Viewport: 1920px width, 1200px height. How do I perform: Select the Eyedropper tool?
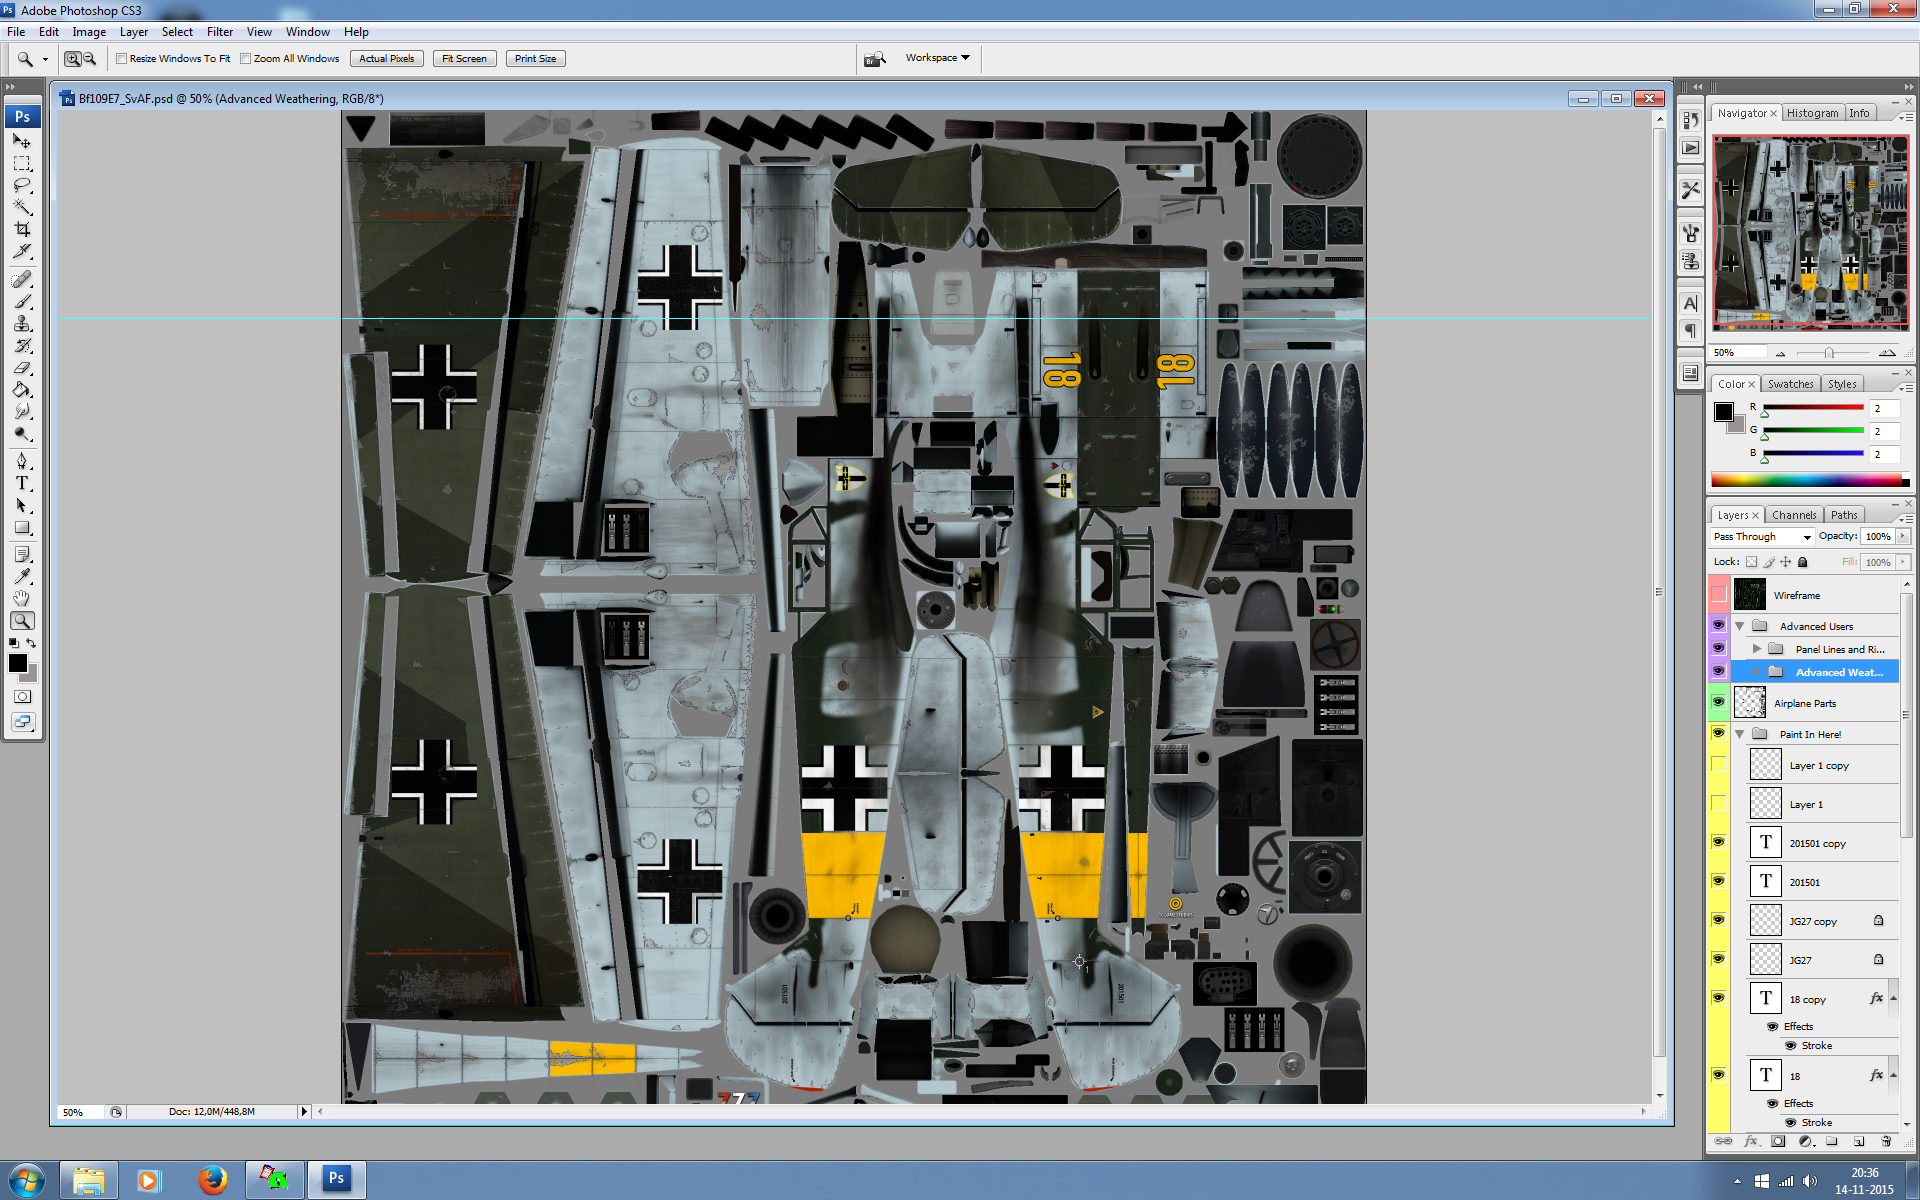[22, 576]
